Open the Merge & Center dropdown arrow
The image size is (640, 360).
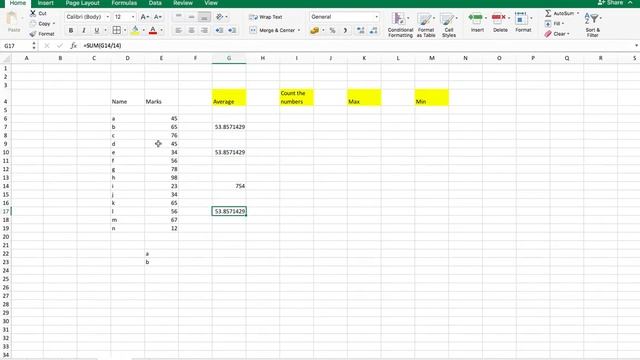pos(299,30)
